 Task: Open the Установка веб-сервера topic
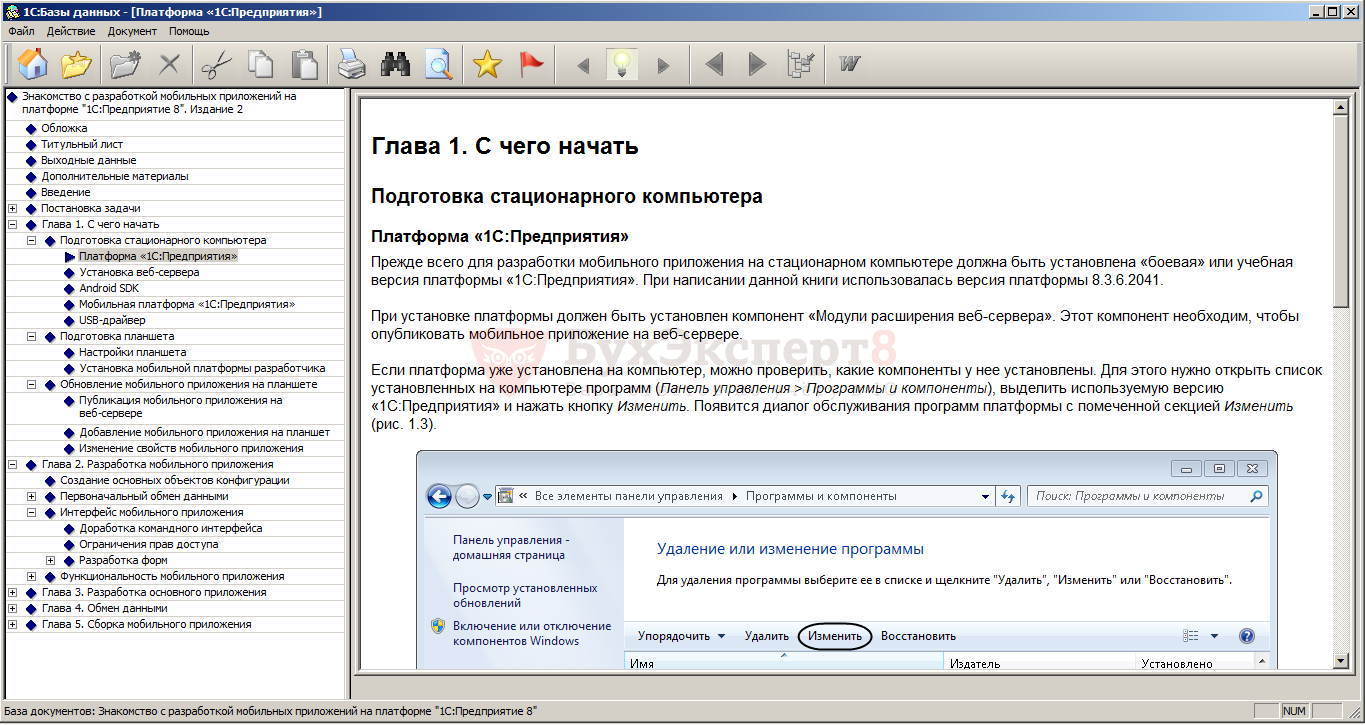pyautogui.click(x=139, y=272)
